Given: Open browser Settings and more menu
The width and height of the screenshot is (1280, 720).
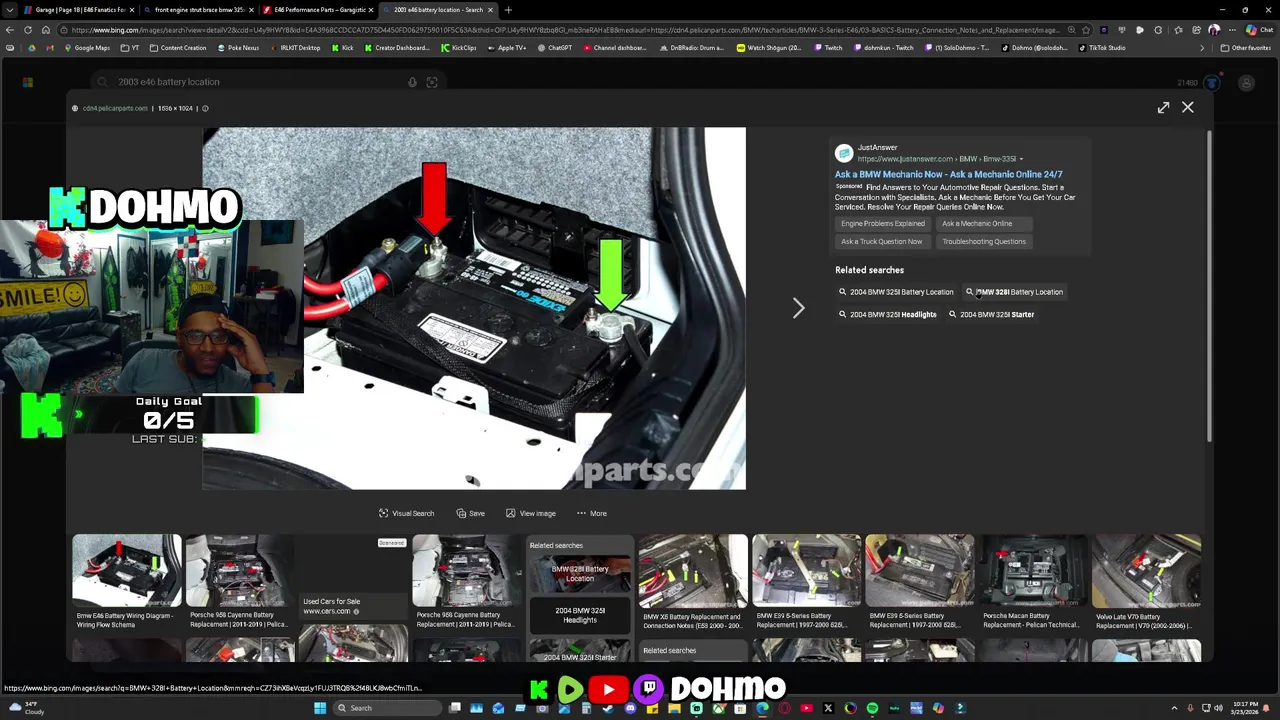Looking at the screenshot, I should 1233,30.
